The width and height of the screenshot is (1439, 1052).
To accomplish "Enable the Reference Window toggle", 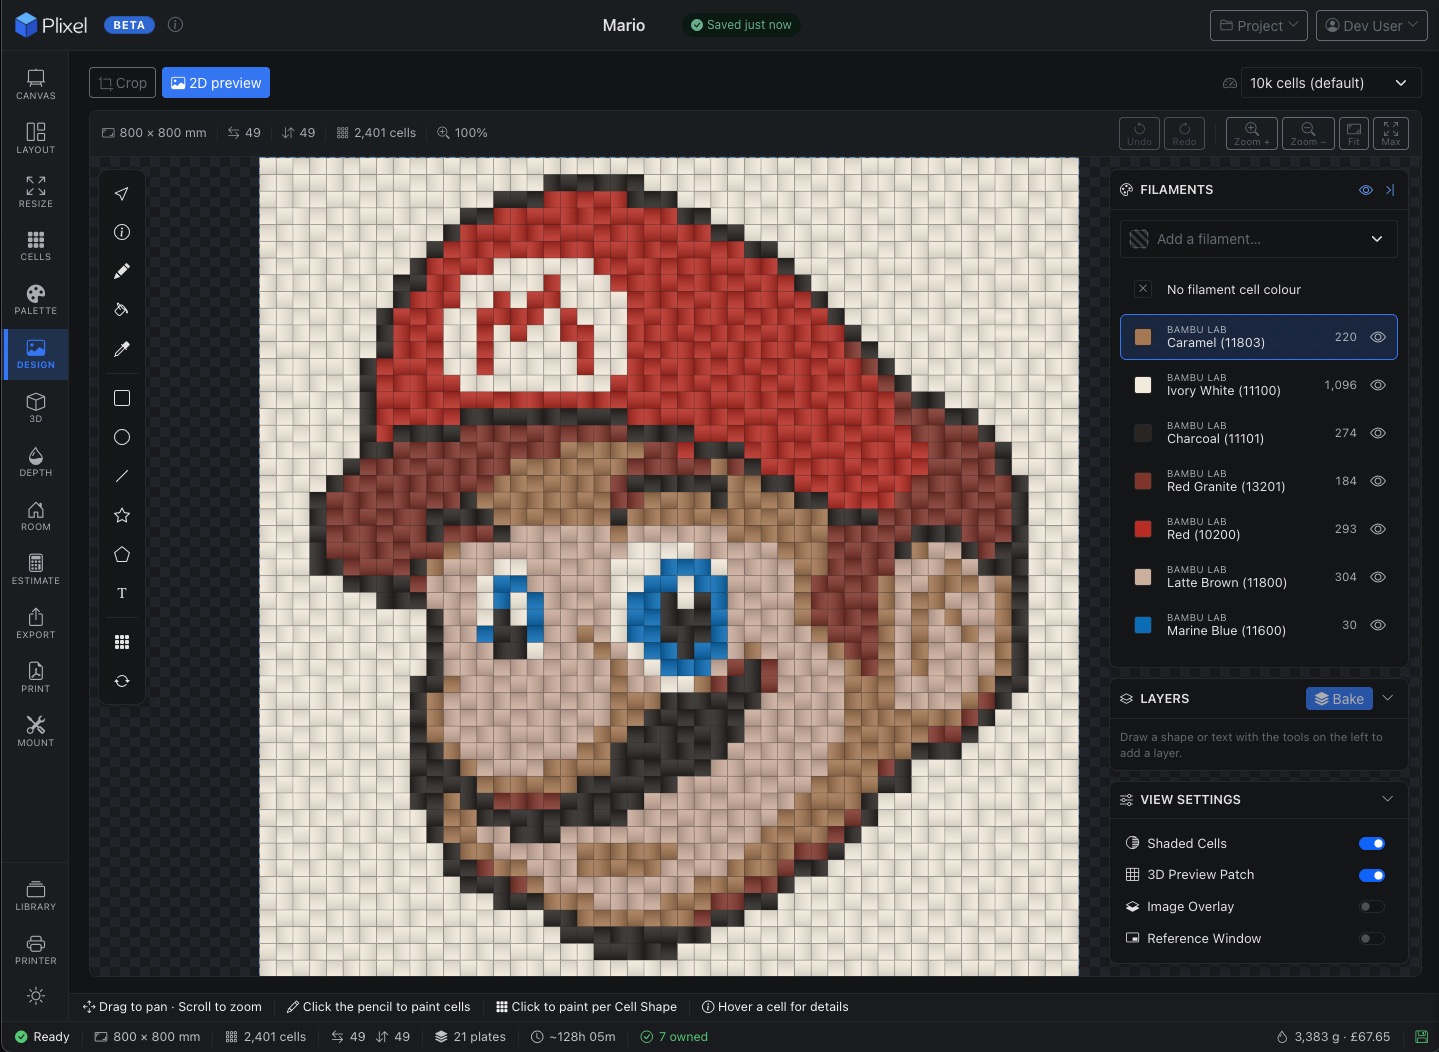I will coord(1372,939).
